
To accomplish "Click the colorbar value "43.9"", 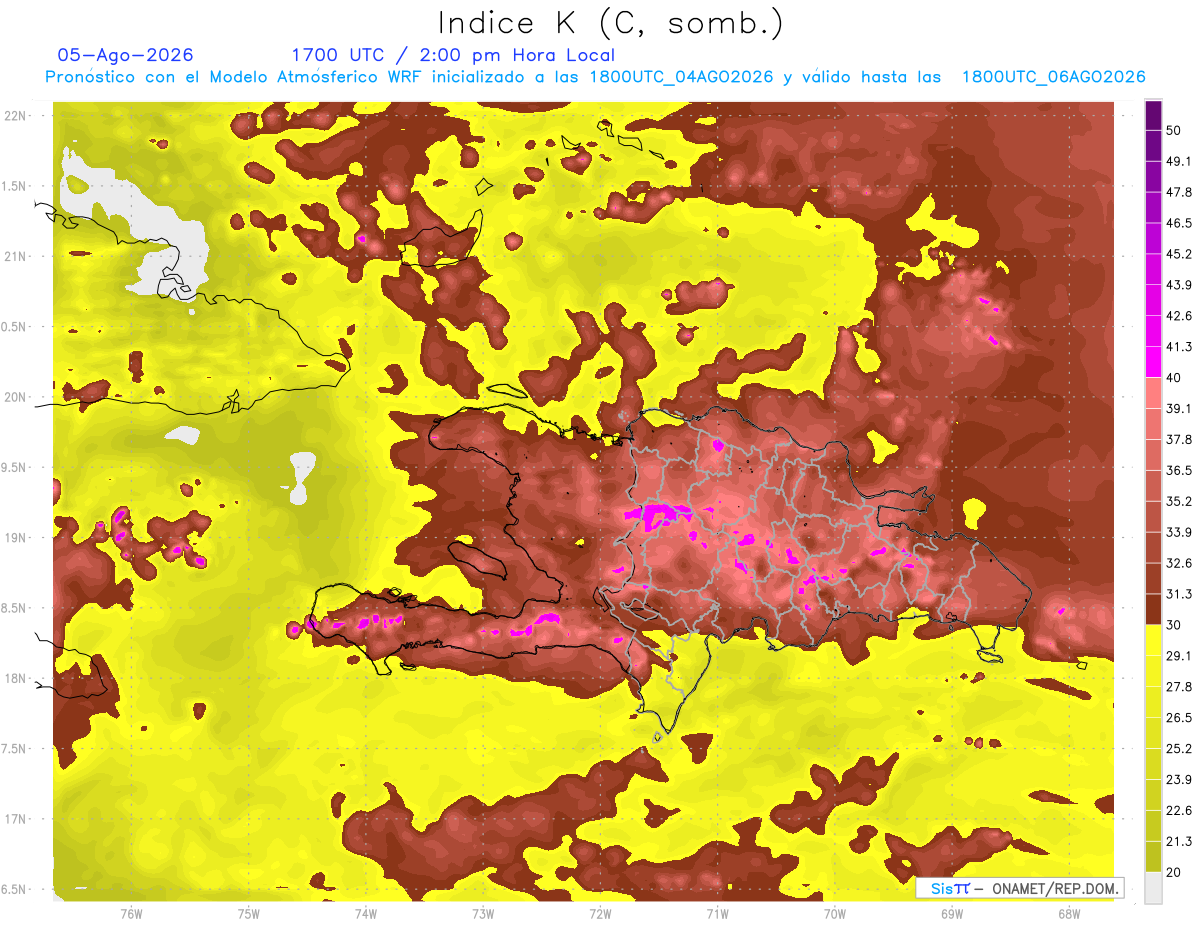I will coord(1178,284).
